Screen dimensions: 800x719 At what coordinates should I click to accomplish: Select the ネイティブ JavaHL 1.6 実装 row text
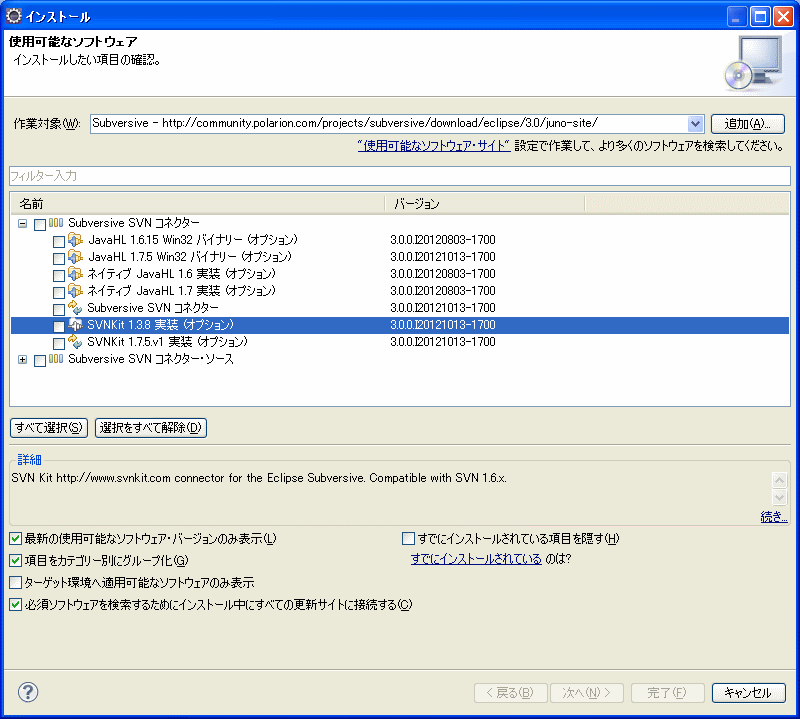(x=182, y=274)
